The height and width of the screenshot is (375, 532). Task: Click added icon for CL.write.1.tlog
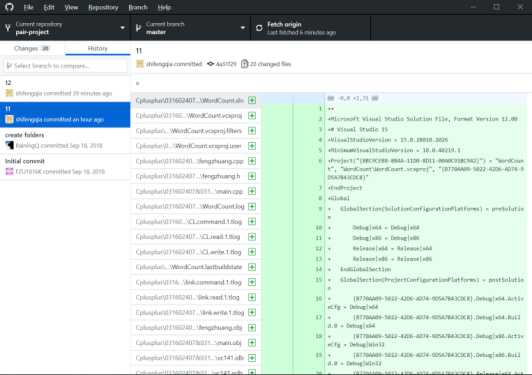252,251
